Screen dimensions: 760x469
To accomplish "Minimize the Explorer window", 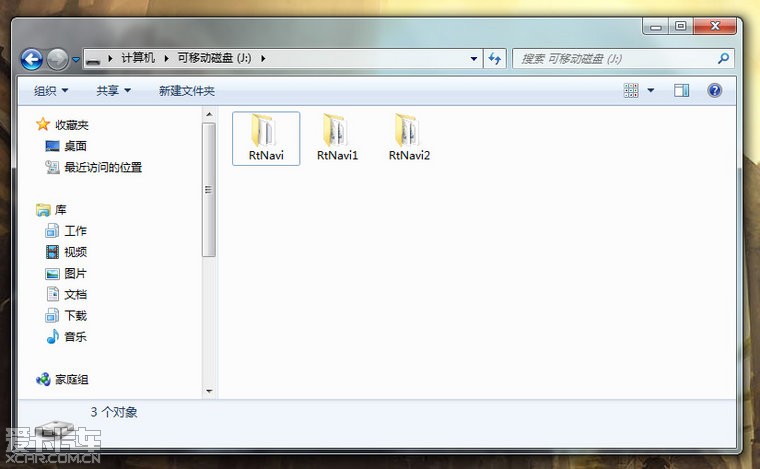I will point(656,27).
